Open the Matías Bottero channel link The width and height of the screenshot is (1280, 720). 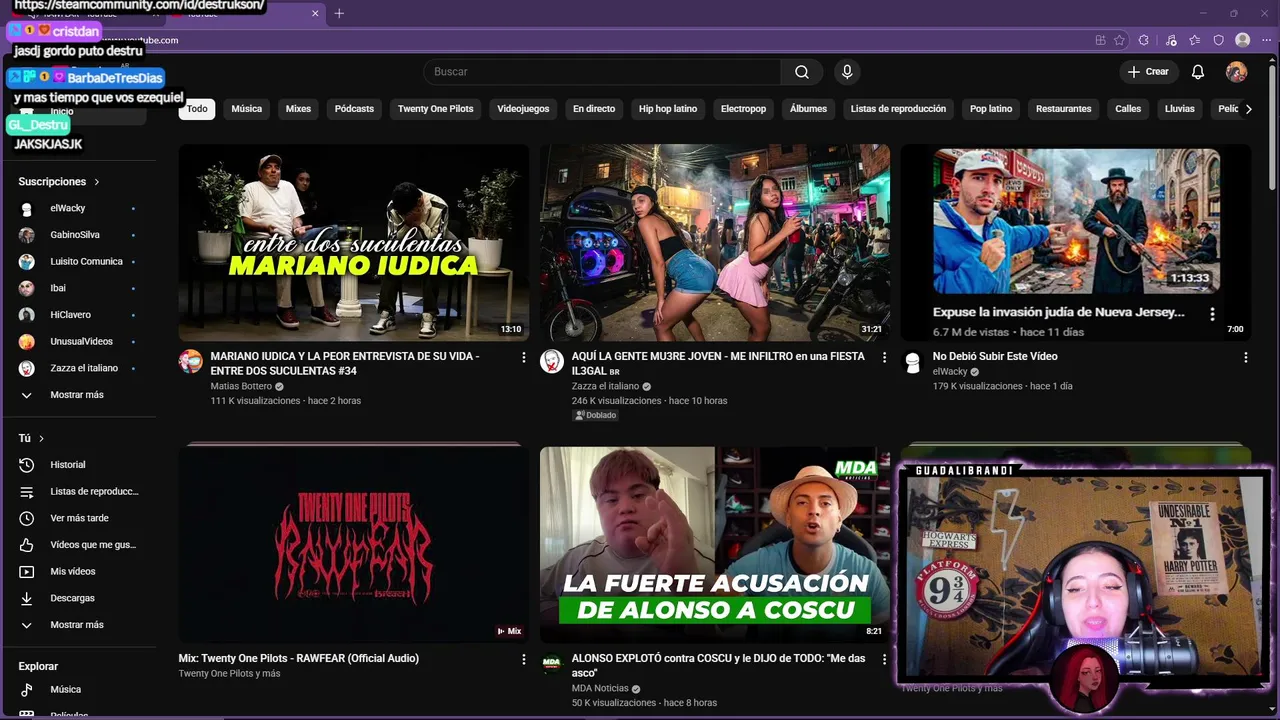tap(241, 386)
